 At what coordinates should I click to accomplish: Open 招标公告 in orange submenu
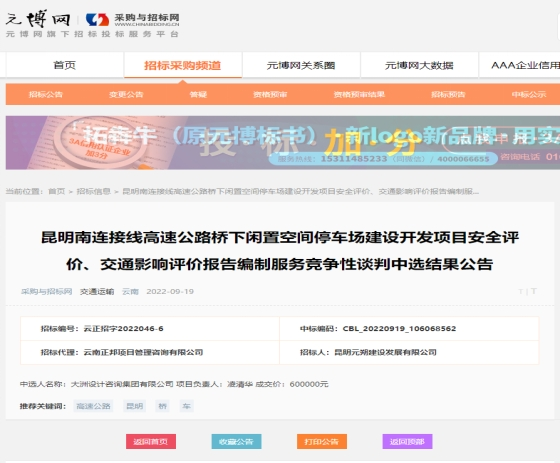(46, 94)
